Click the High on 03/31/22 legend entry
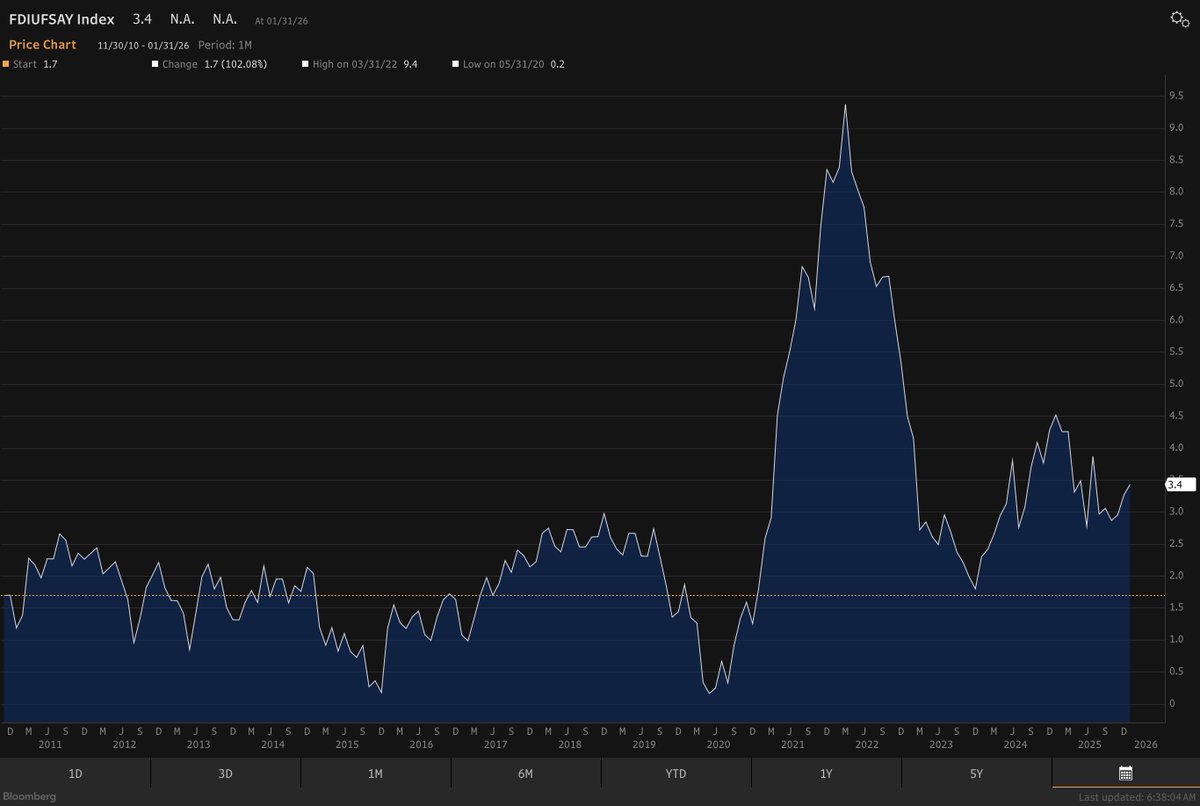This screenshot has width=1200, height=806. click(x=360, y=64)
